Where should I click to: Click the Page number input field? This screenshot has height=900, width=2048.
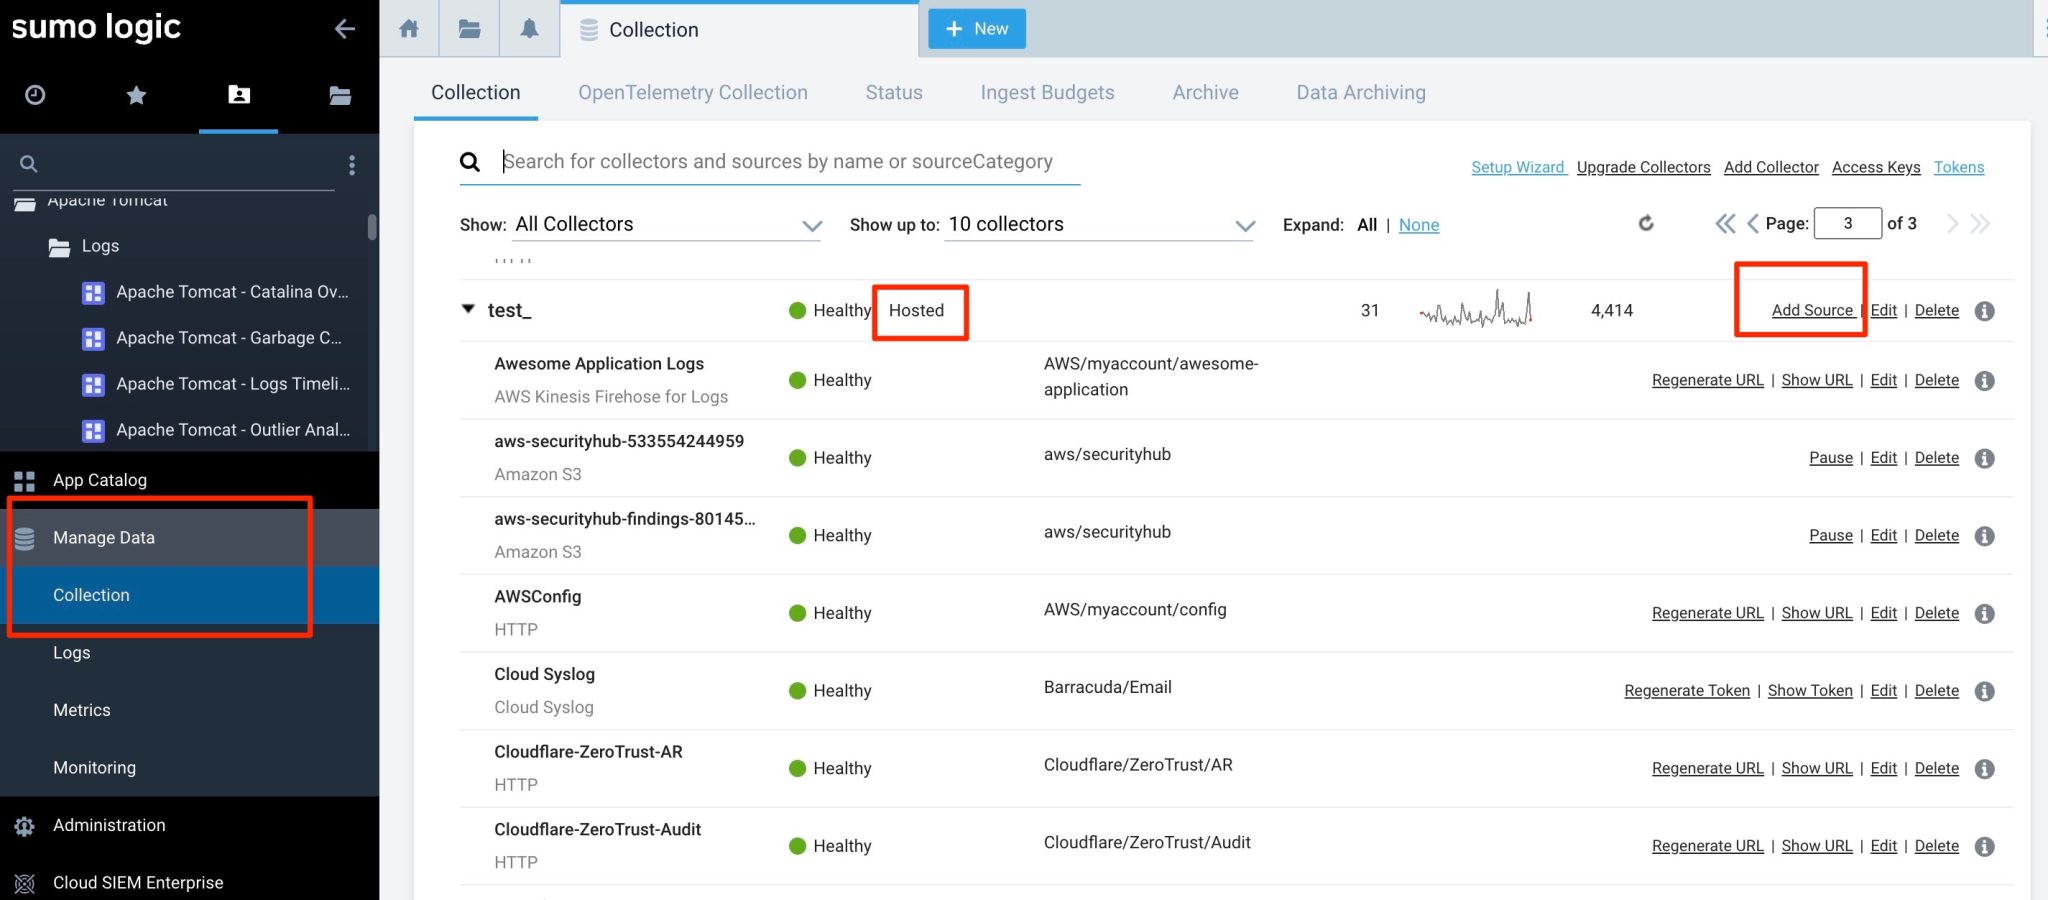pyautogui.click(x=1848, y=223)
